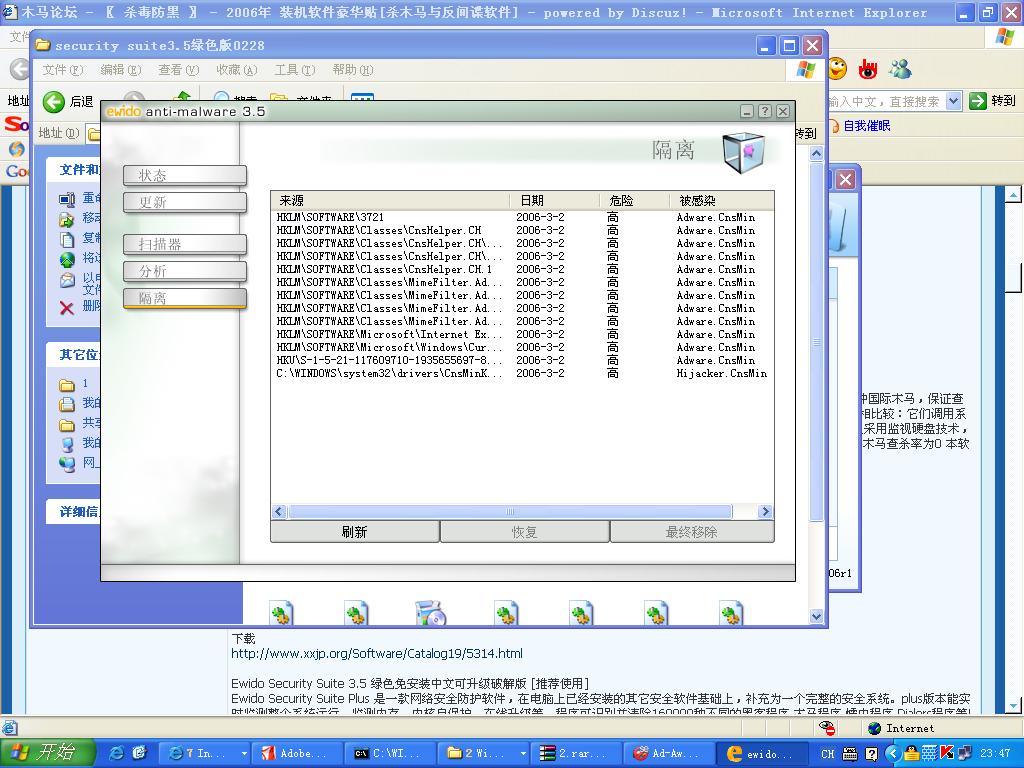Open the 文件(F) menu in the security suite folder window
Viewport: 1024px width, 768px height.
click(x=63, y=70)
